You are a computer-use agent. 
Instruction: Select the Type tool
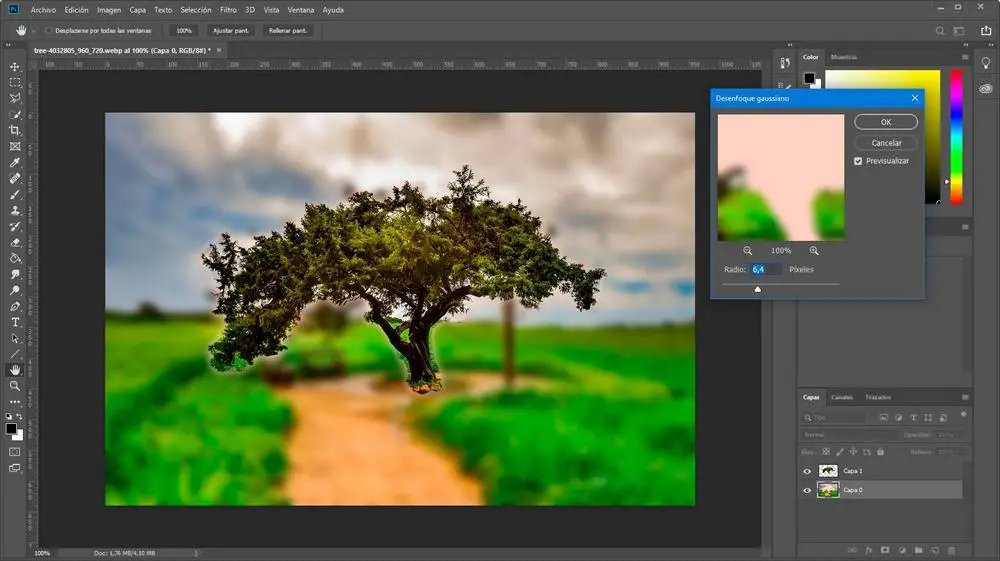(15, 322)
